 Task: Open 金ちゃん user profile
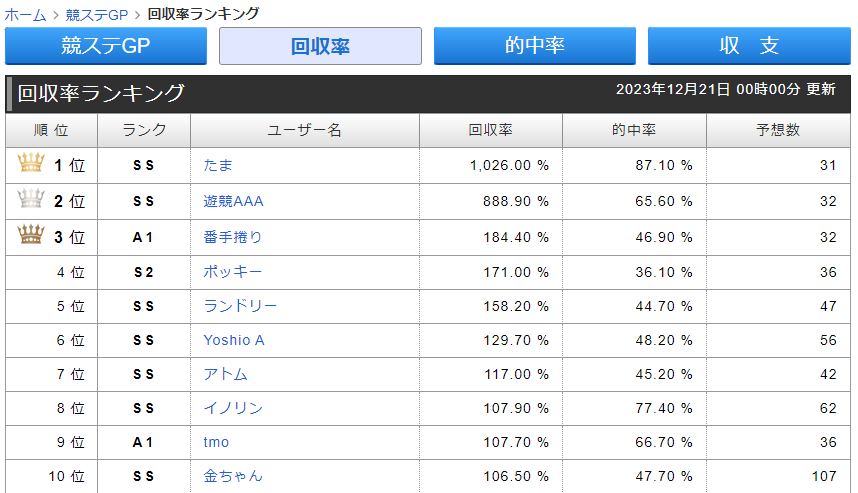click(x=233, y=476)
